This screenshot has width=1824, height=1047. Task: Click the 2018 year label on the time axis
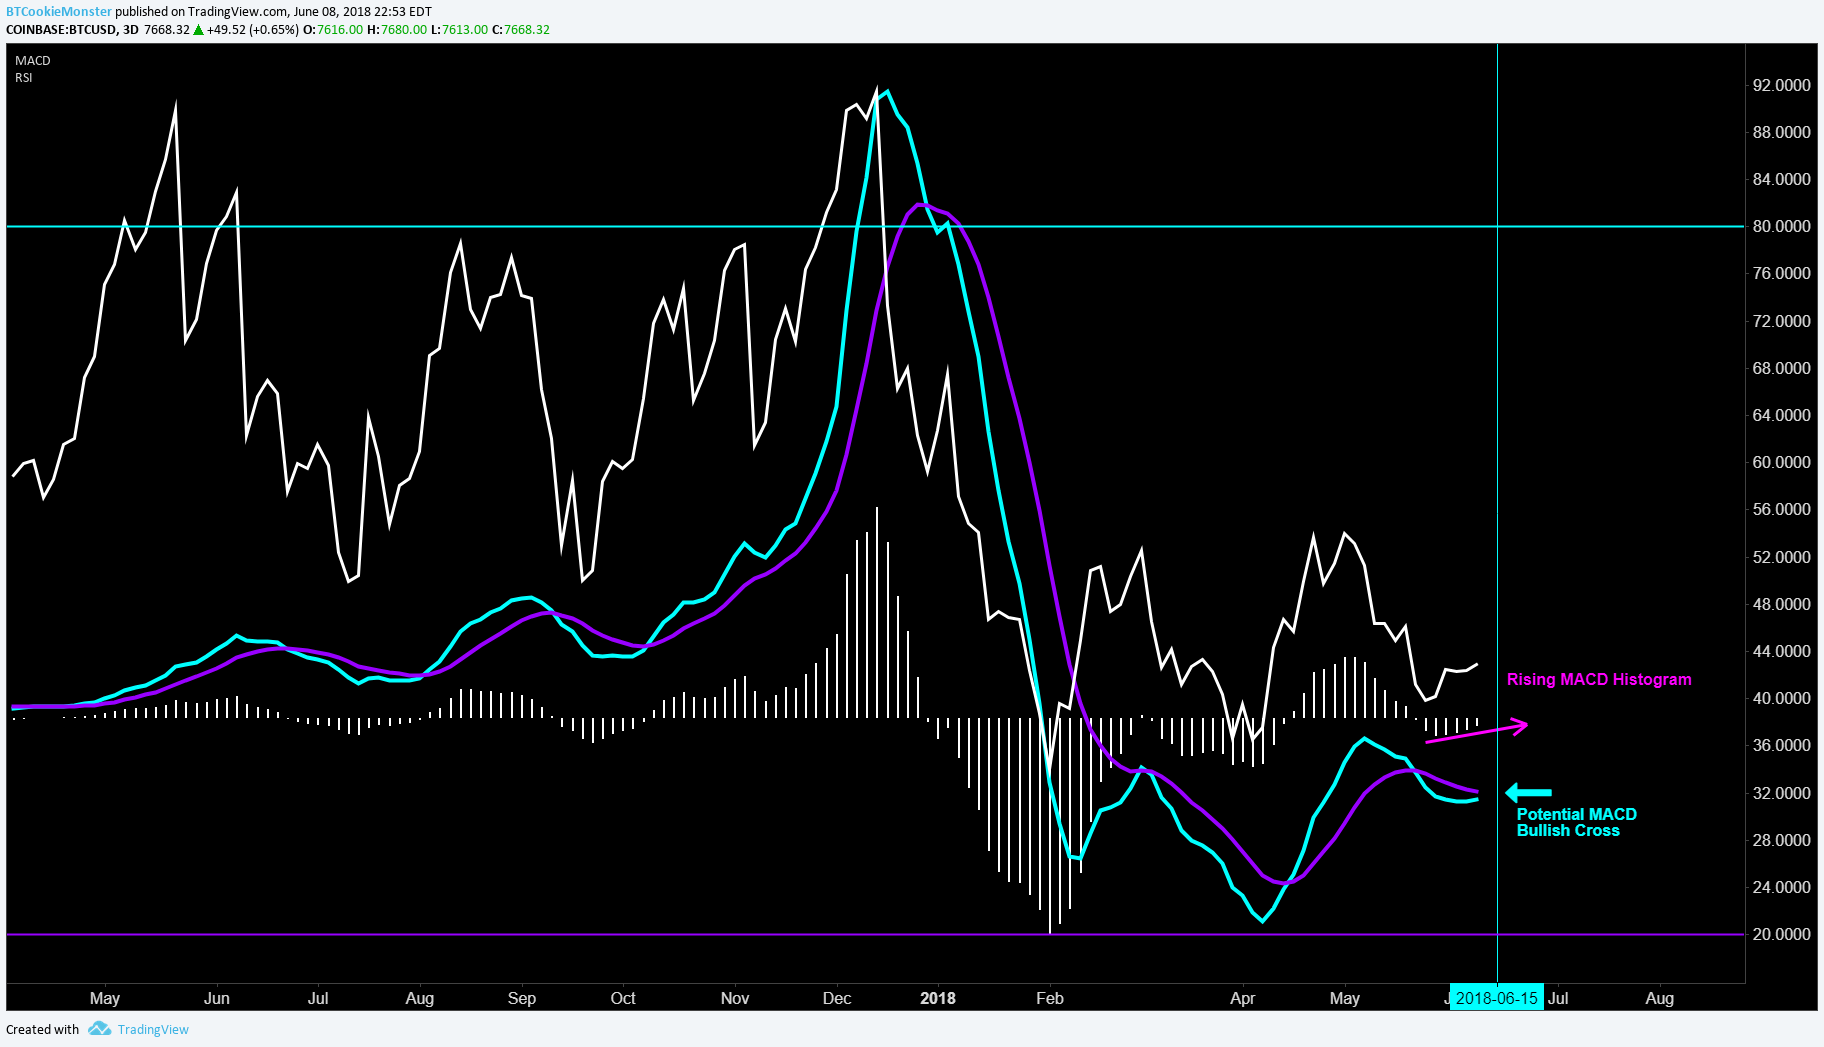938,998
